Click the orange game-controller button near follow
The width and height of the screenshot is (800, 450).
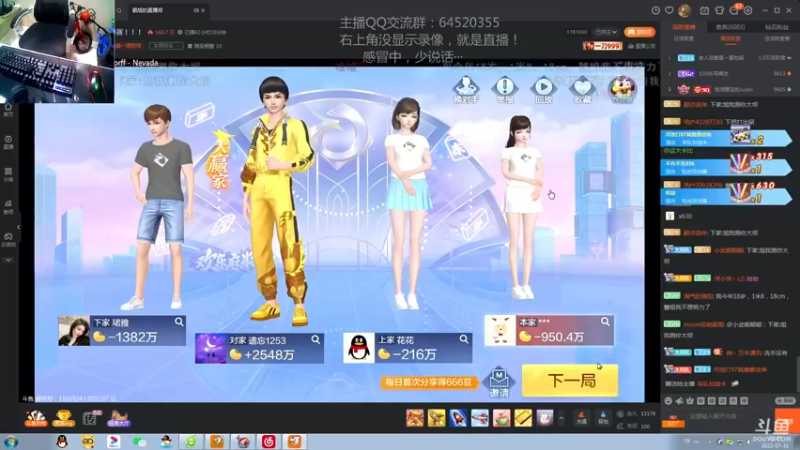[639, 32]
